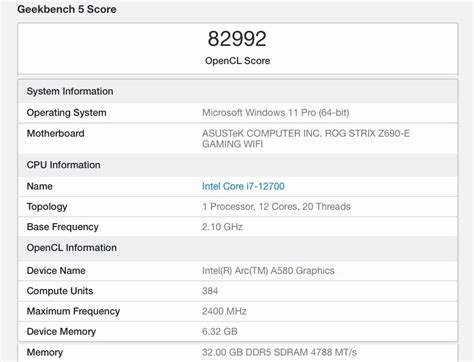The height and width of the screenshot is (362, 474).
Task: Click the Geekbench 5 Score heading
Action: click(67, 9)
